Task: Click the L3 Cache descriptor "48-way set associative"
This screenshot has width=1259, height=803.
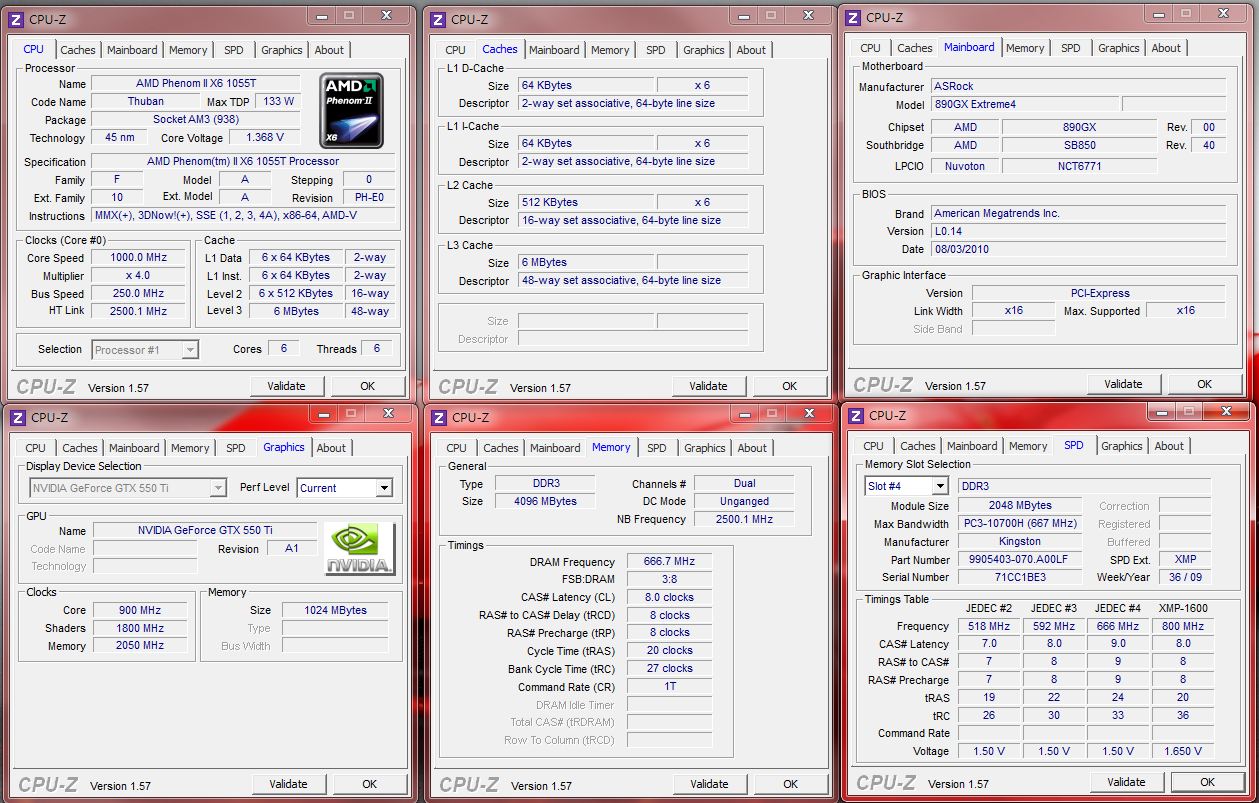Action: coord(632,281)
